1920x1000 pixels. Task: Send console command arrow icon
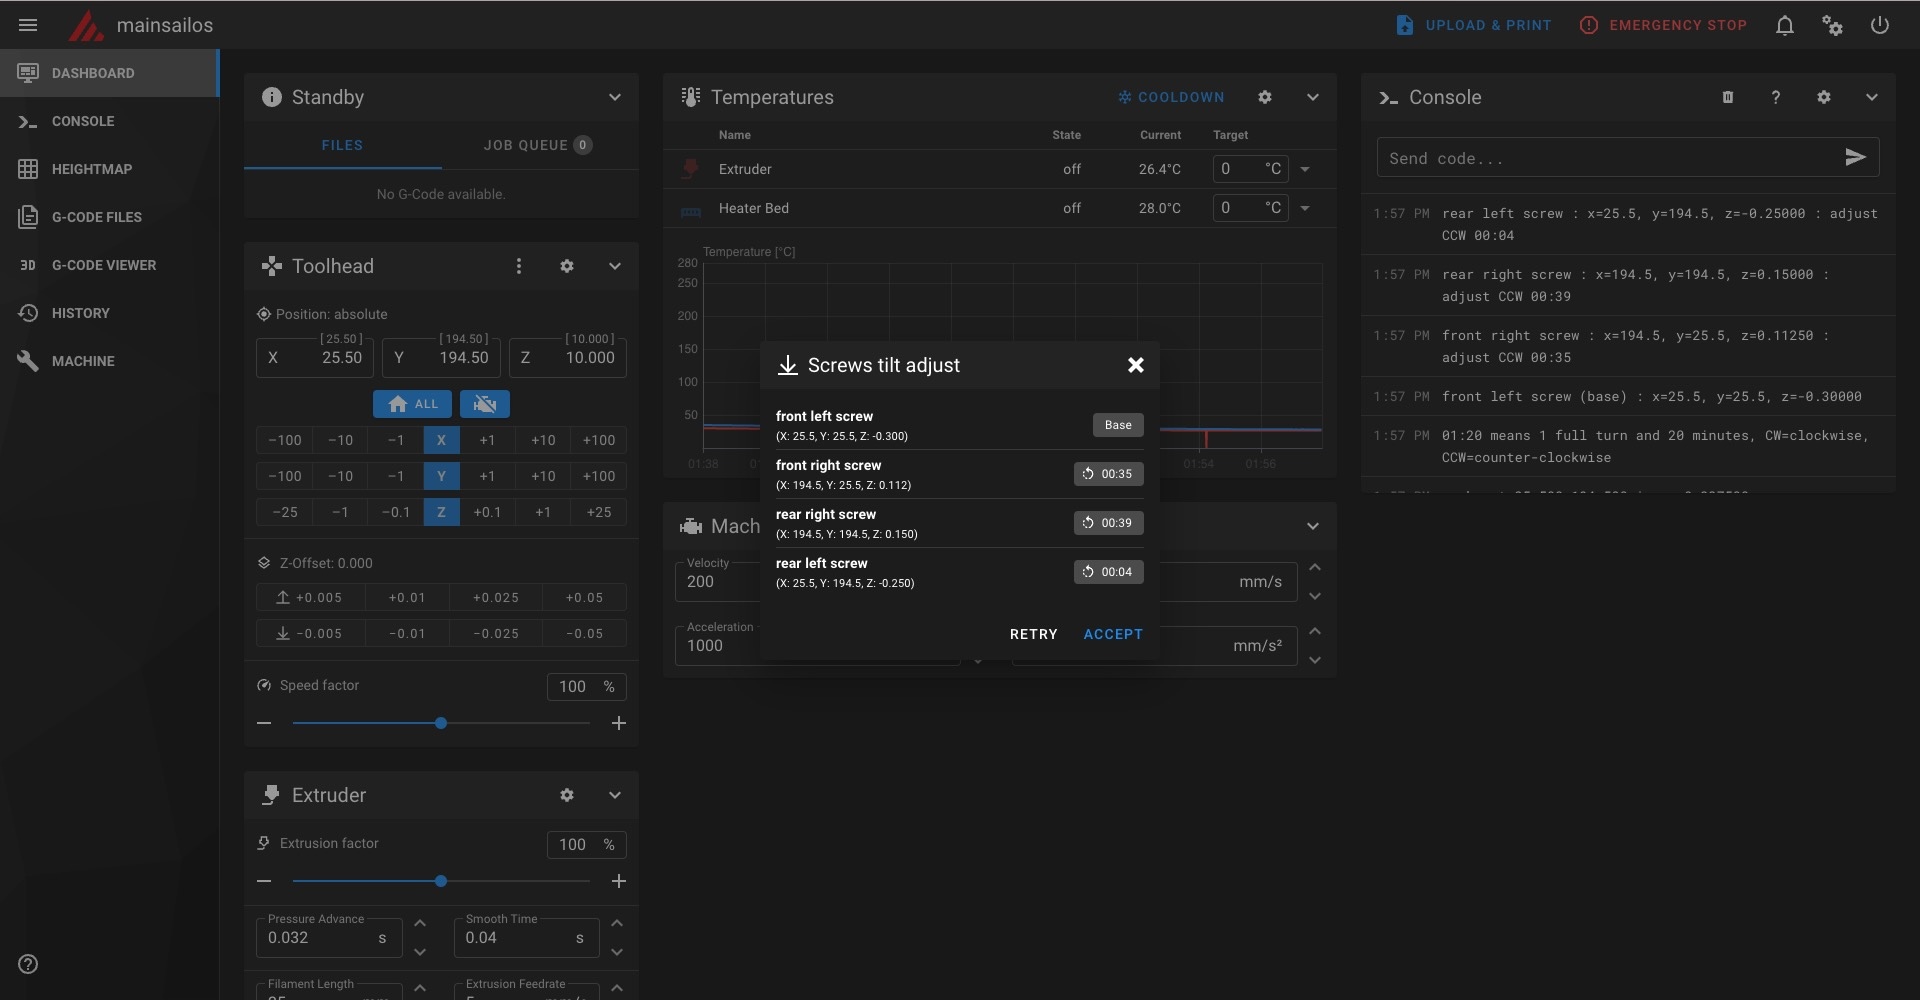(1855, 157)
